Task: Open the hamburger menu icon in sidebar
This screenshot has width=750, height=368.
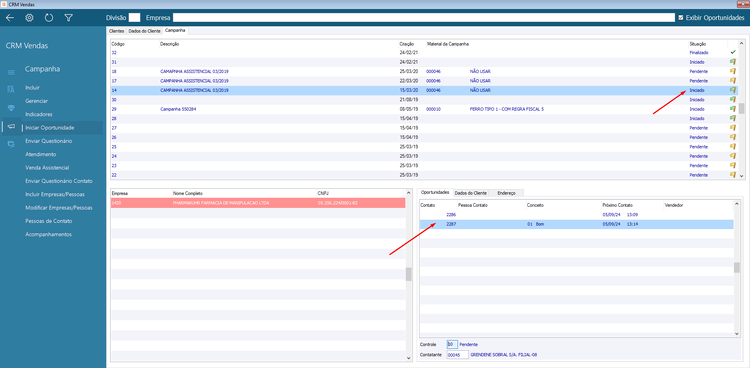Action: pos(11,72)
